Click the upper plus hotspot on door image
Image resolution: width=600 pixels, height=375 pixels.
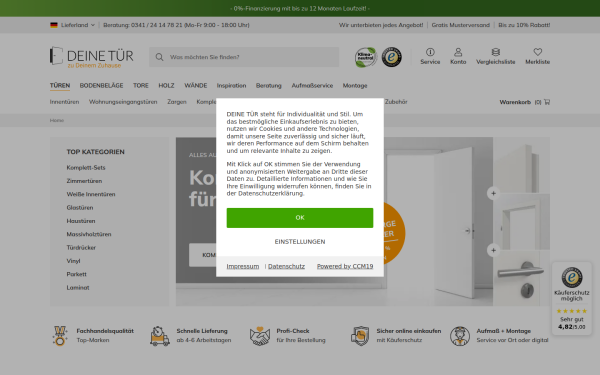click(493, 193)
